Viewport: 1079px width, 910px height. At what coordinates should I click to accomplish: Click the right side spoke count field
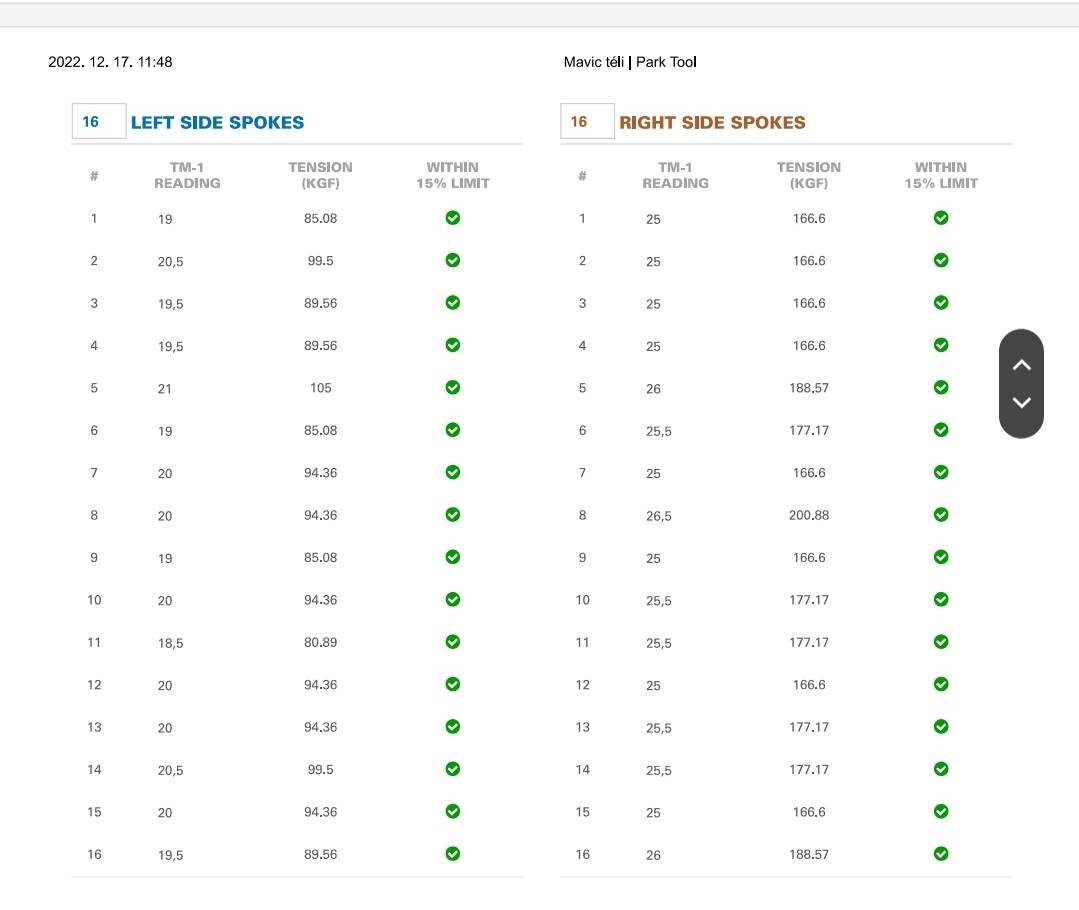tap(586, 122)
